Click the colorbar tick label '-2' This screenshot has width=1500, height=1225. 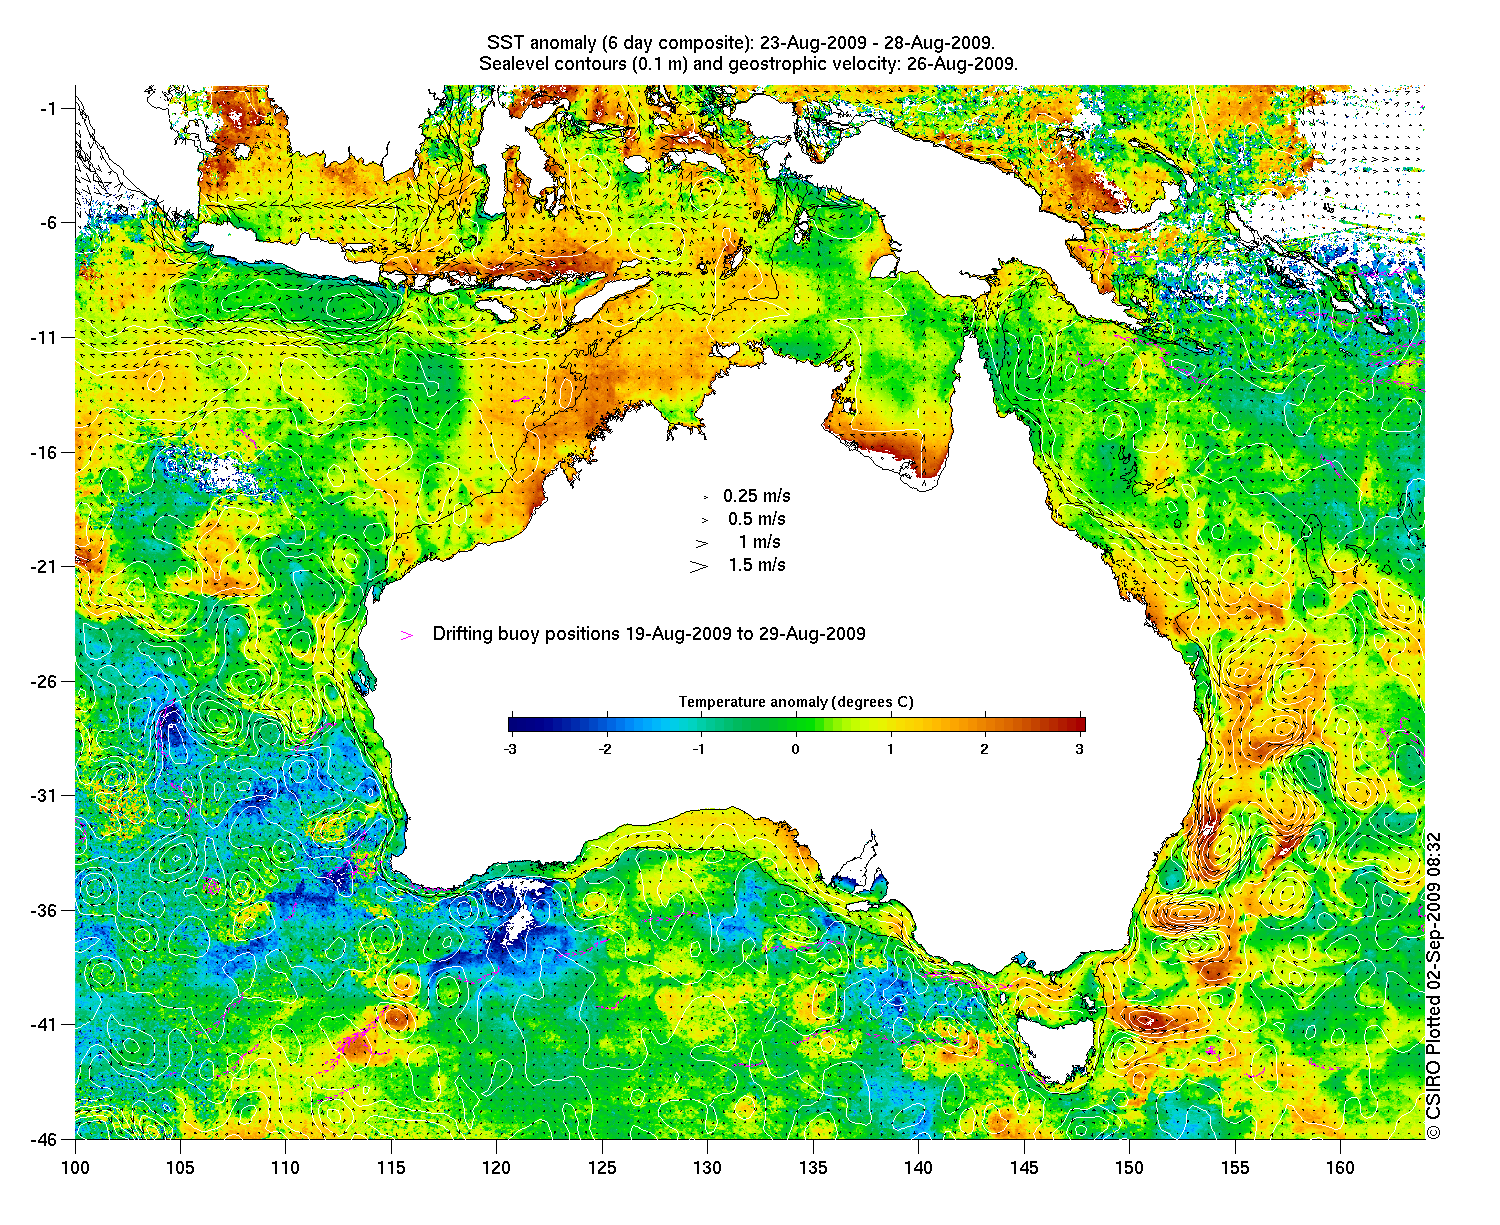tap(604, 748)
